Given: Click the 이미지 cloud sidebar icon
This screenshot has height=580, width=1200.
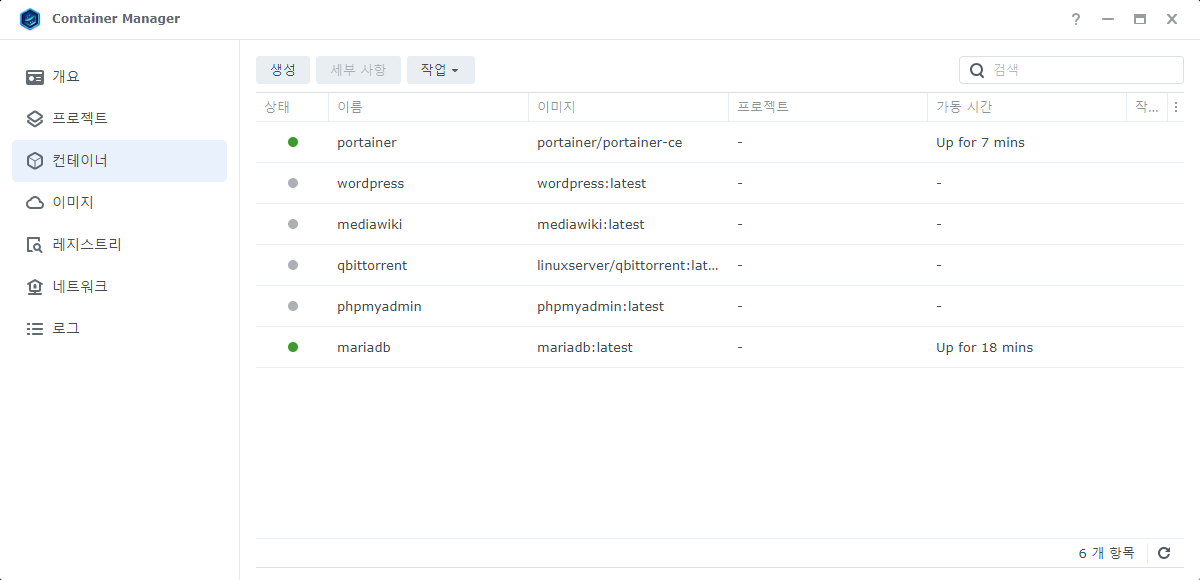Looking at the screenshot, I should 35,203.
